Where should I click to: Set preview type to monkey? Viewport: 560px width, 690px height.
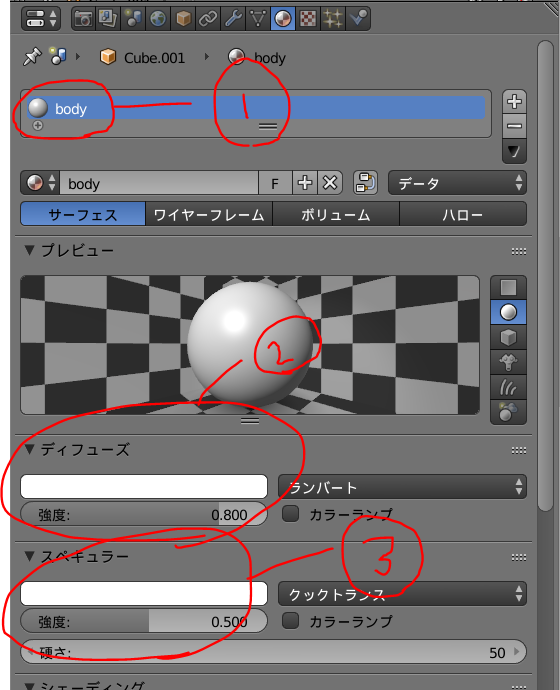[x=508, y=363]
